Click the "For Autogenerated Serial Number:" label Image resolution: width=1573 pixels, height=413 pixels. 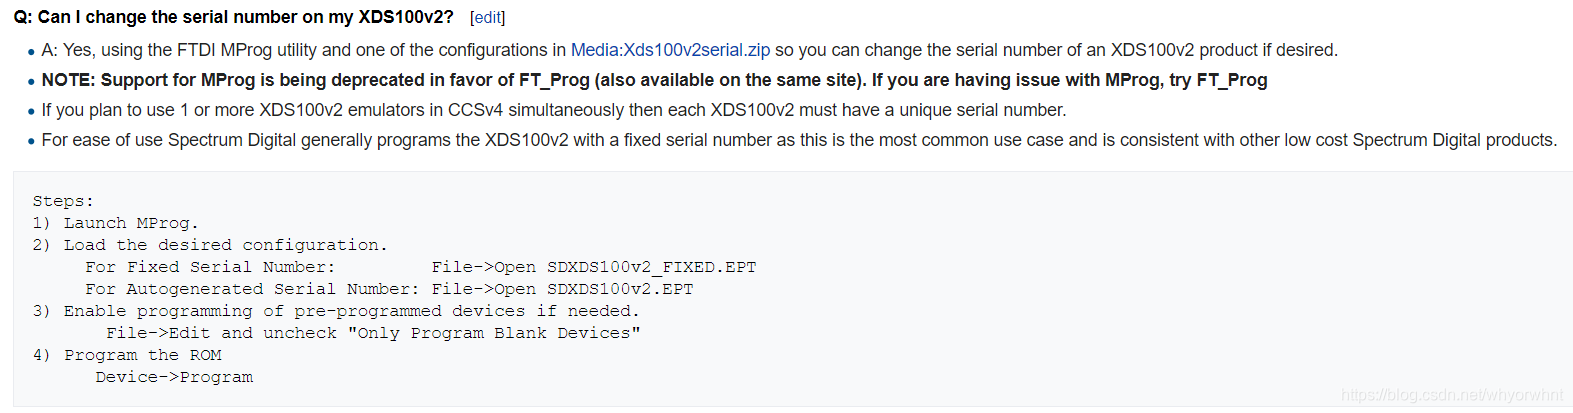[252, 289]
